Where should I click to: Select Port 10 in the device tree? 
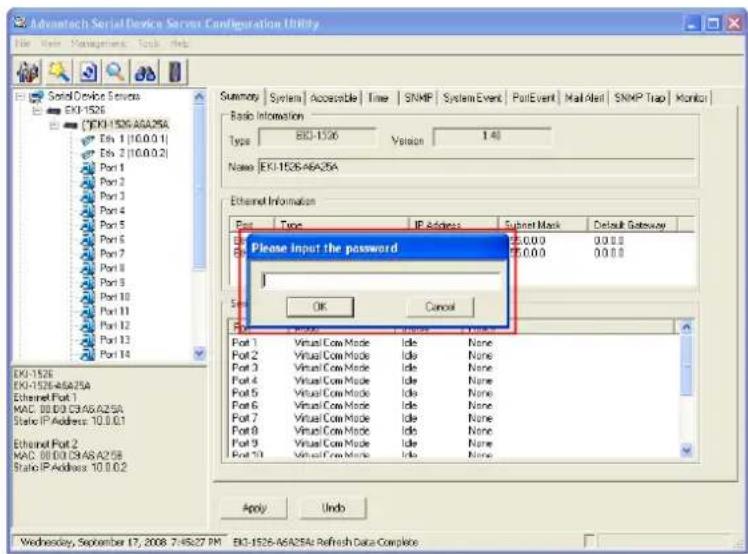[x=115, y=297]
